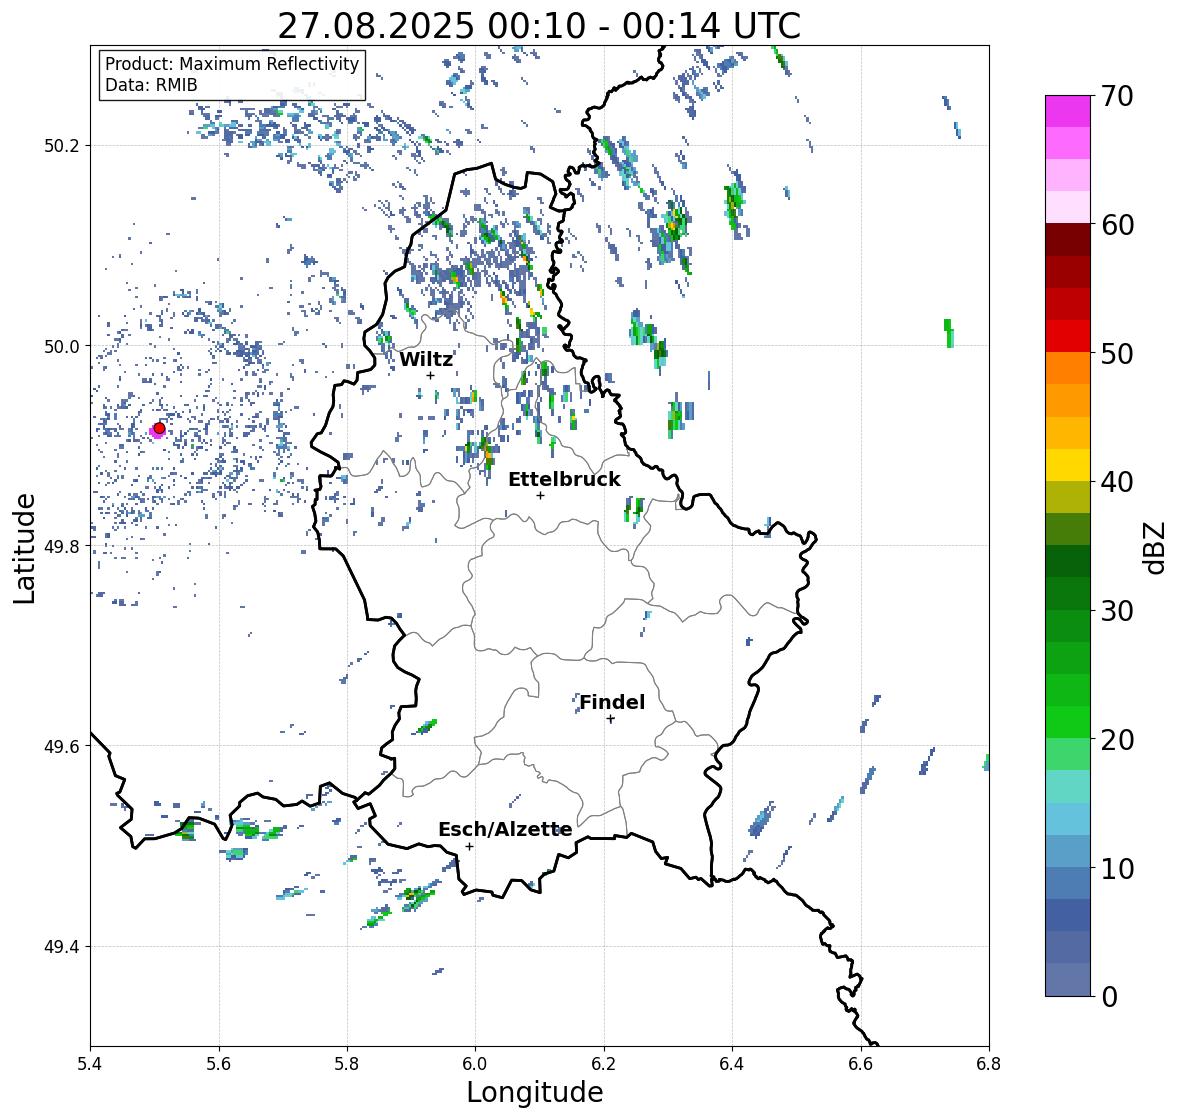This screenshot has width=1179, height=1117.
Task: Click the 0 tick on the colorbar
Action: 1109,997
